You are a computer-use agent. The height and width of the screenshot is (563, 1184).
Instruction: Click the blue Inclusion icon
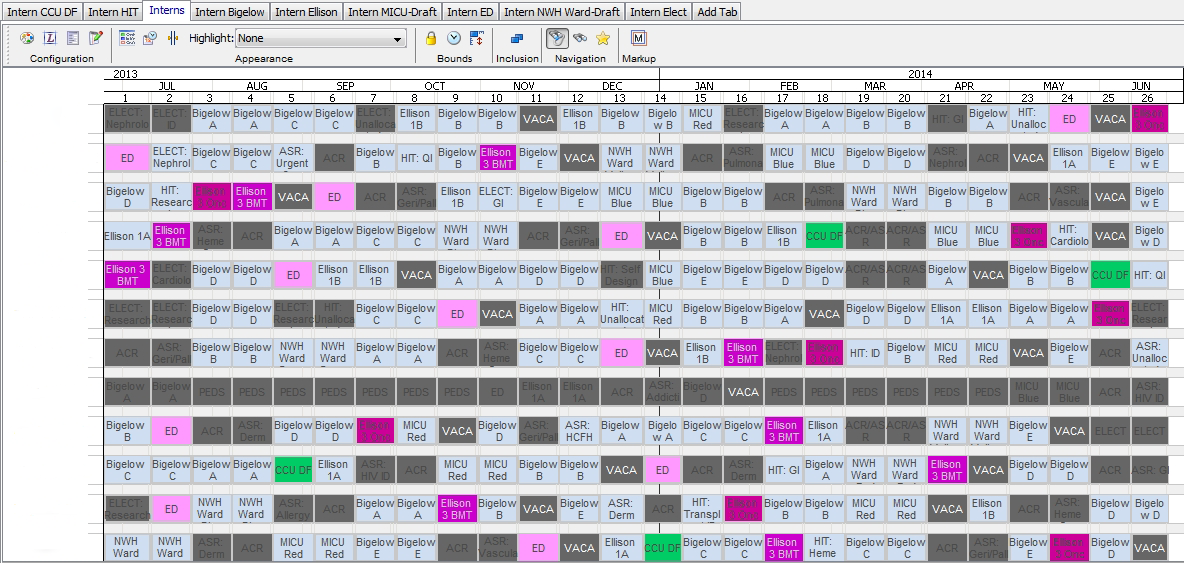(517, 38)
